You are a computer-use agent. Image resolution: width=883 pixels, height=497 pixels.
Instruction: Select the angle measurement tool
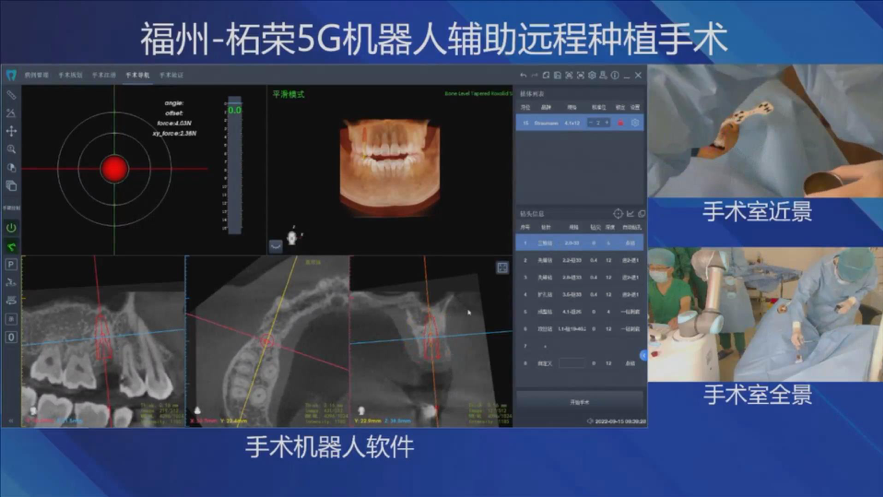[11, 113]
